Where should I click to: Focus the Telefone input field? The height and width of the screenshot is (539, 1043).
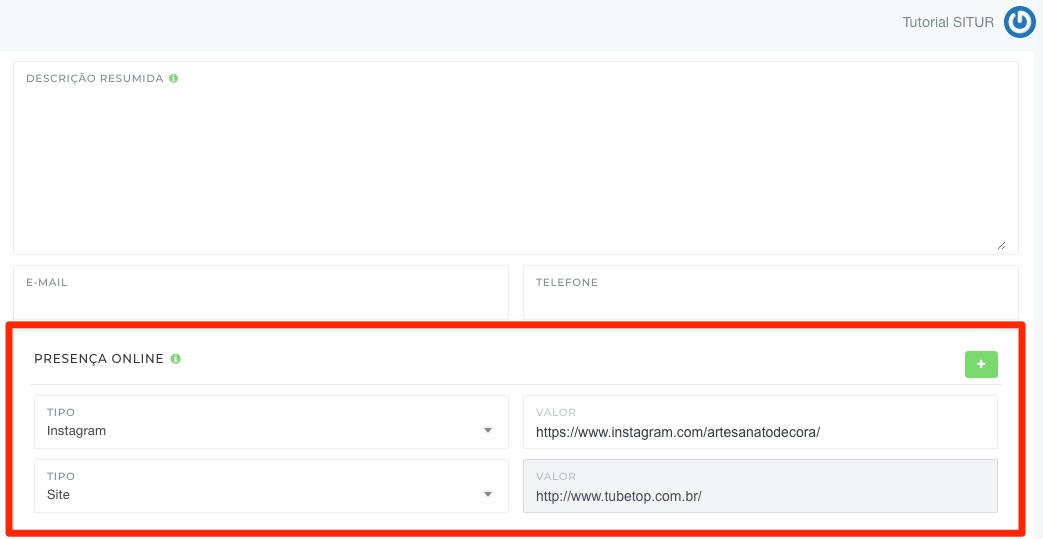pyautogui.click(x=770, y=303)
